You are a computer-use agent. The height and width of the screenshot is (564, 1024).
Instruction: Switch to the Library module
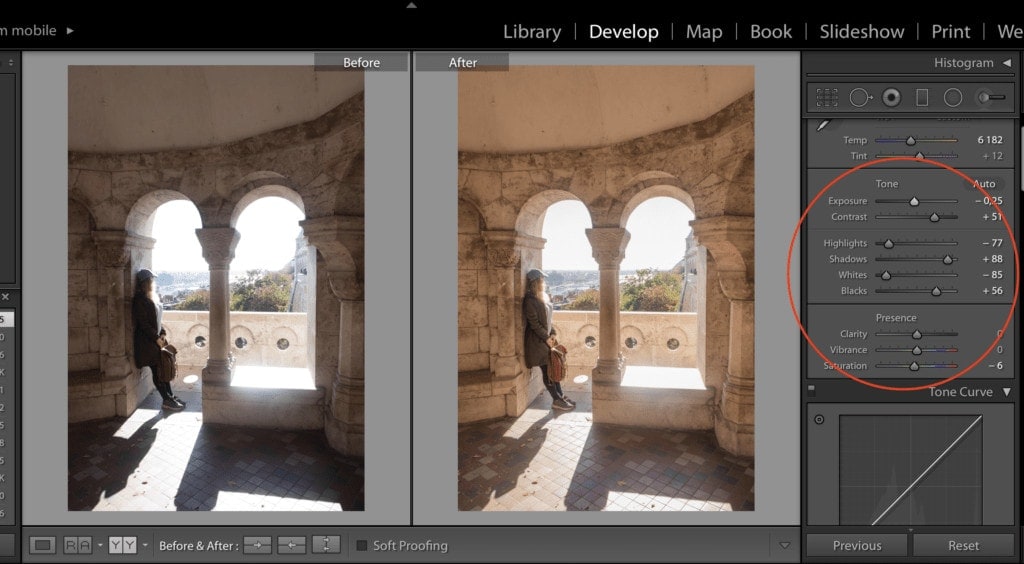pyautogui.click(x=531, y=32)
